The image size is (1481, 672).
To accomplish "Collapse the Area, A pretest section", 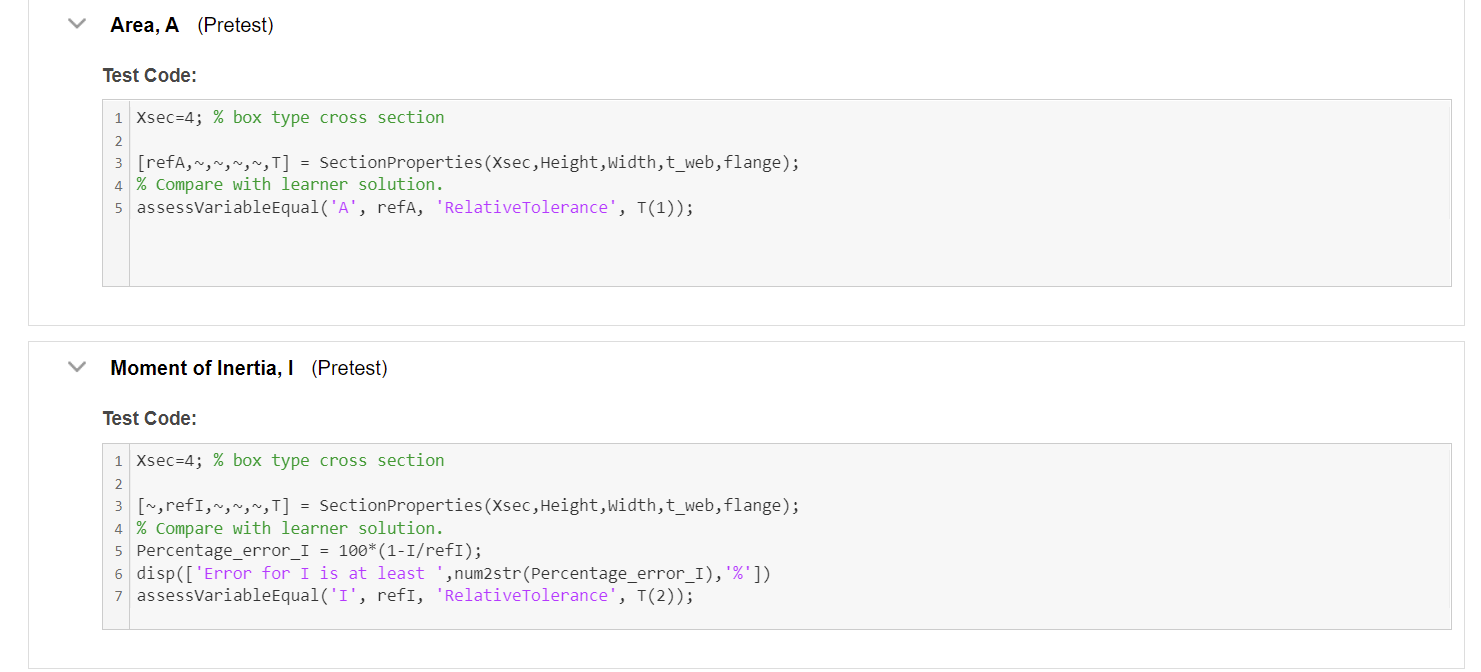I will 77,24.
